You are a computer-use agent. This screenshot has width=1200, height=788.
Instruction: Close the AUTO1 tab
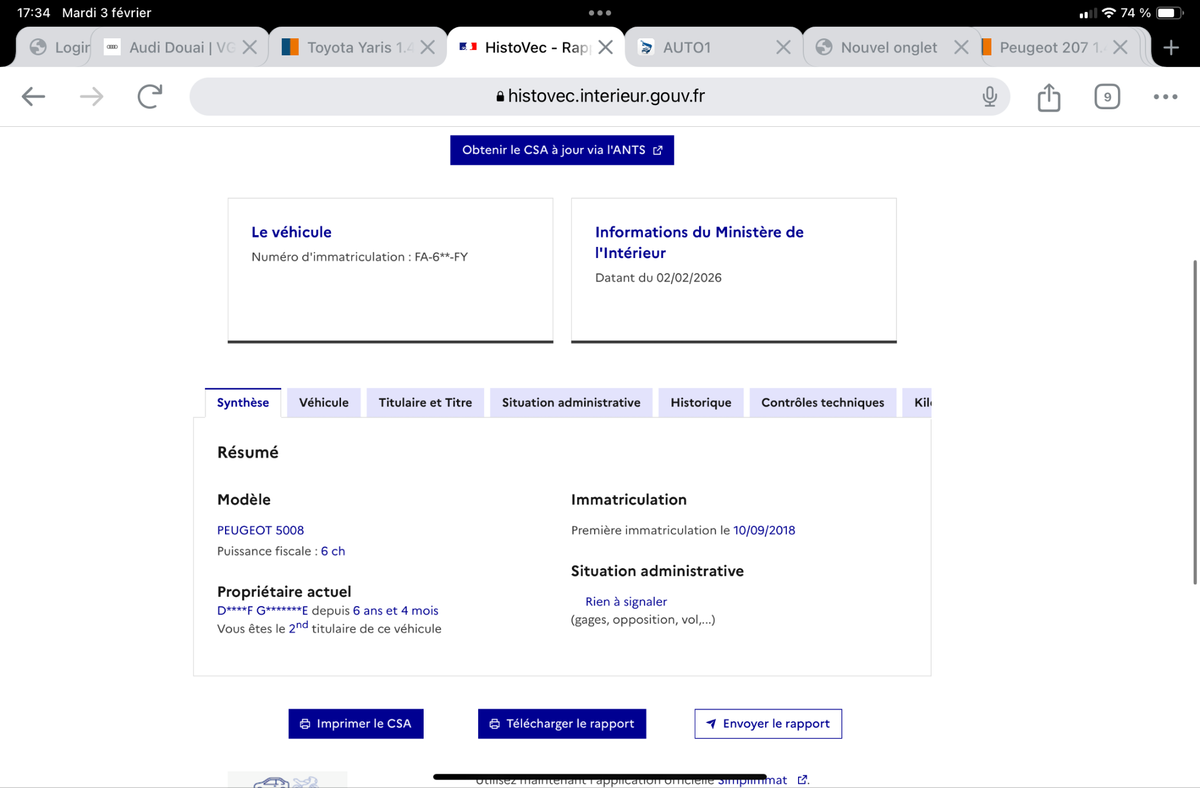tap(783, 47)
